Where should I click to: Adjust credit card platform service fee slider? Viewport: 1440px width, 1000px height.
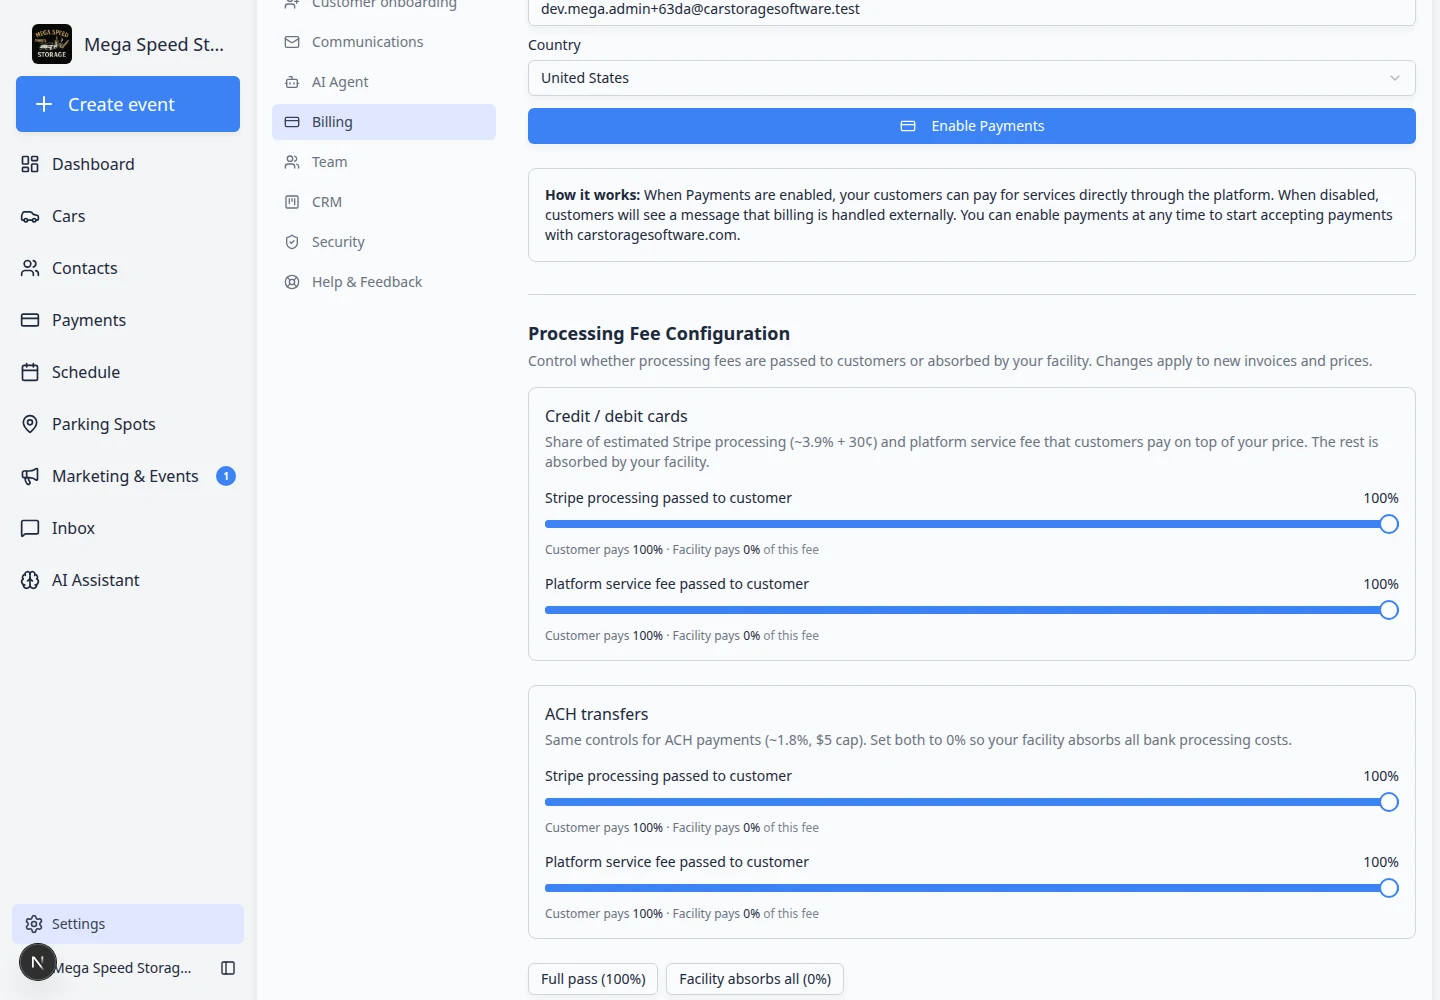pos(1389,610)
